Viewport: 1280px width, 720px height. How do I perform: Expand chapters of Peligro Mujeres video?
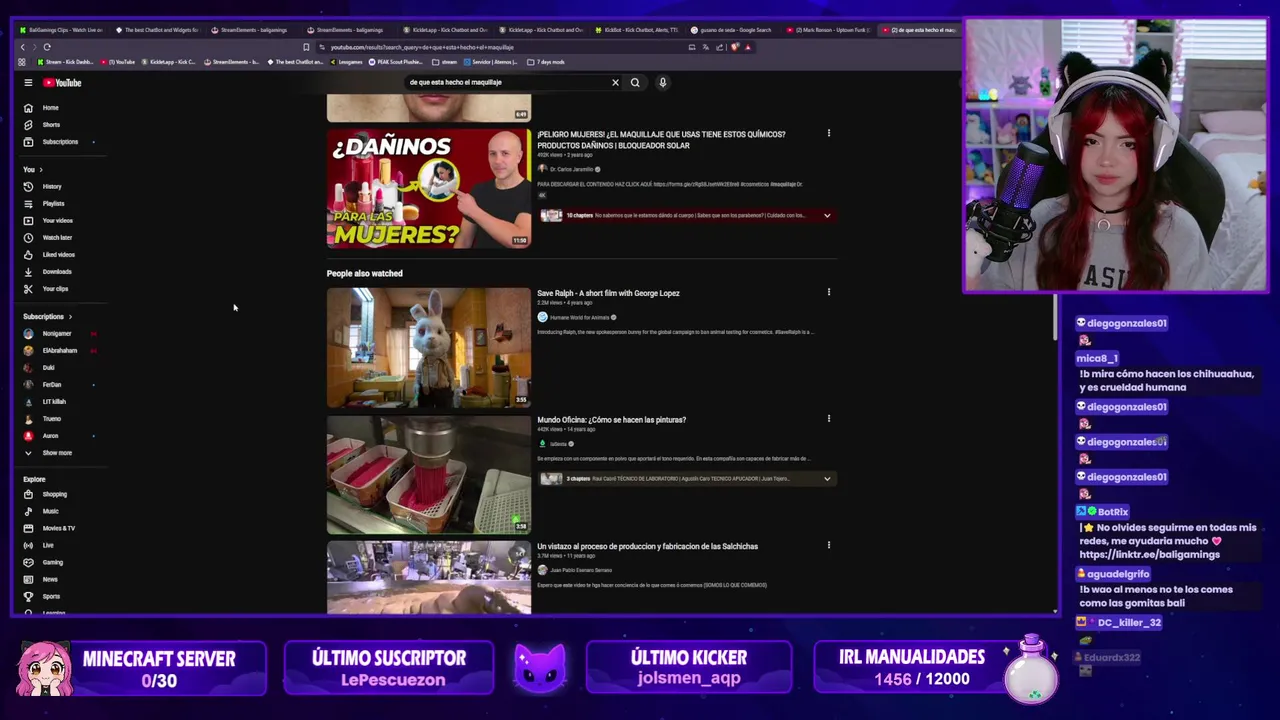[827, 215]
